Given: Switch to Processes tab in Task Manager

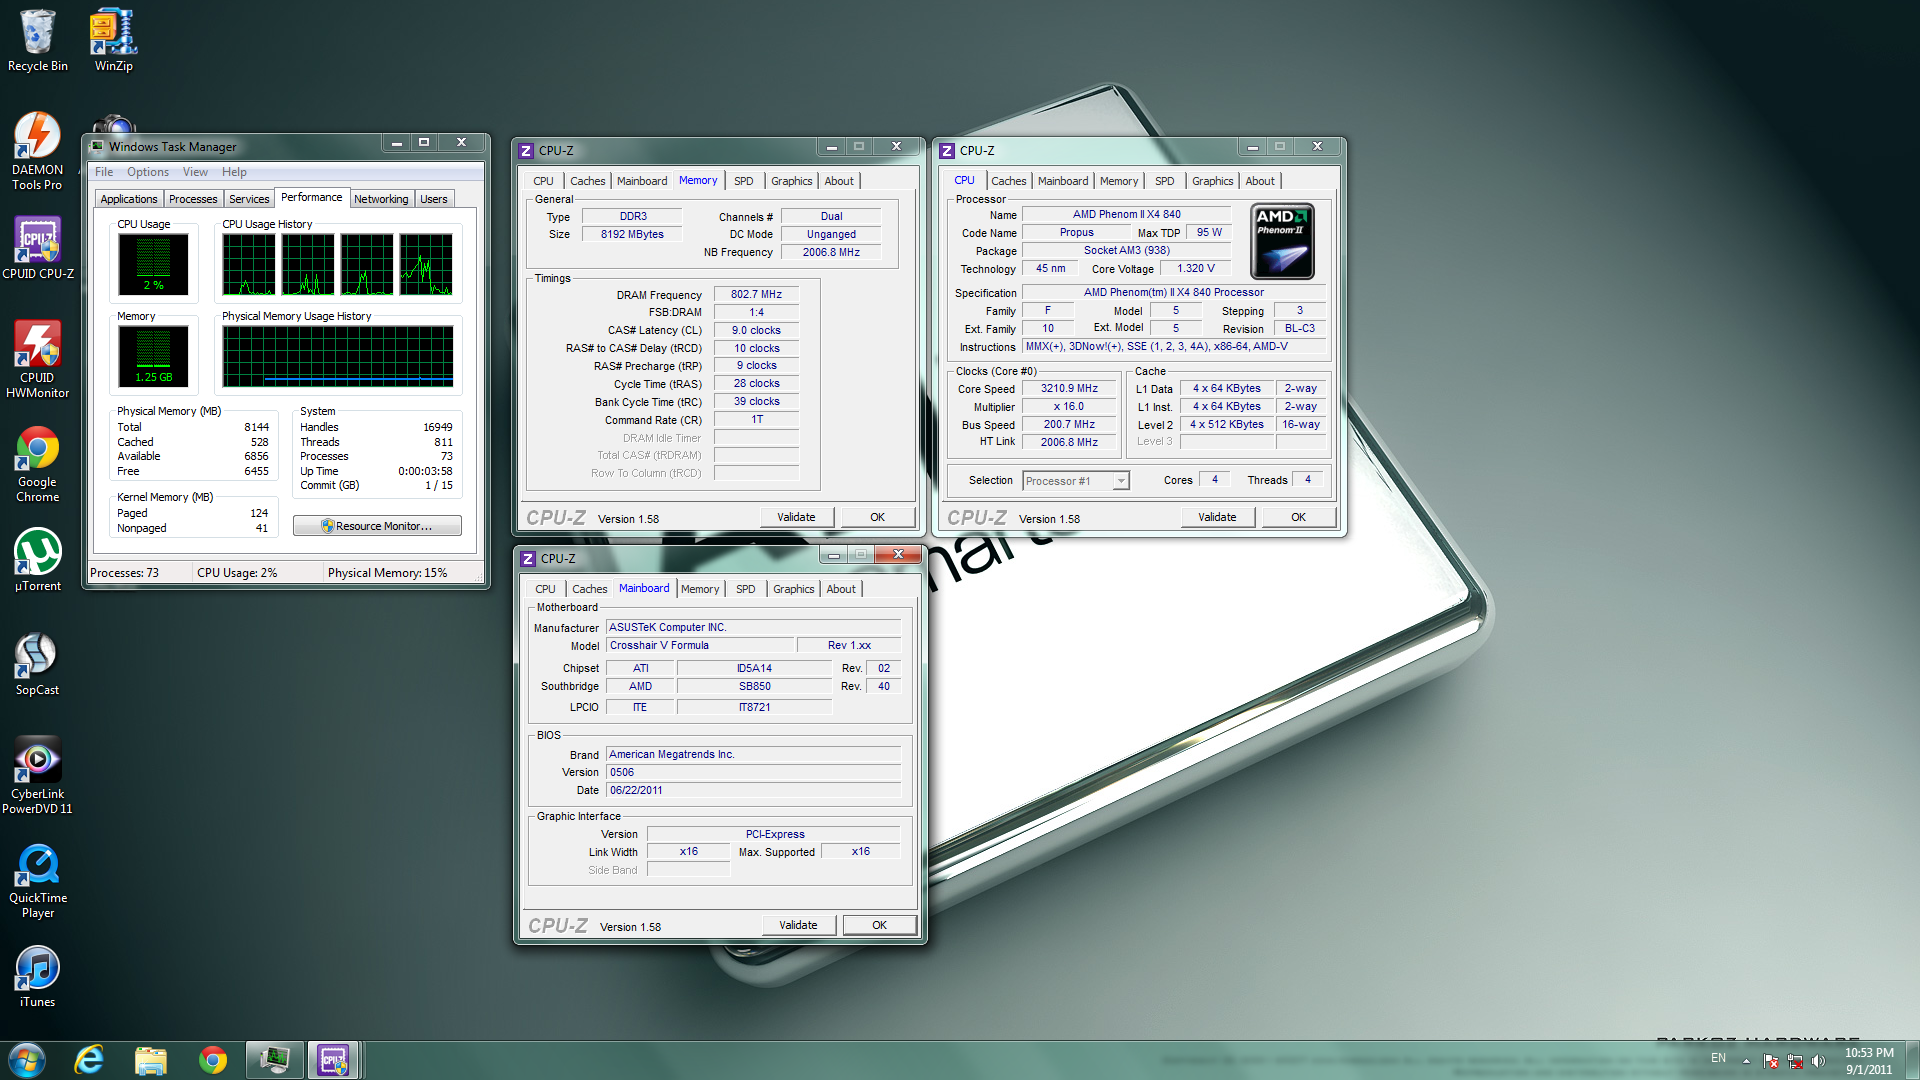Looking at the screenshot, I should [x=193, y=199].
